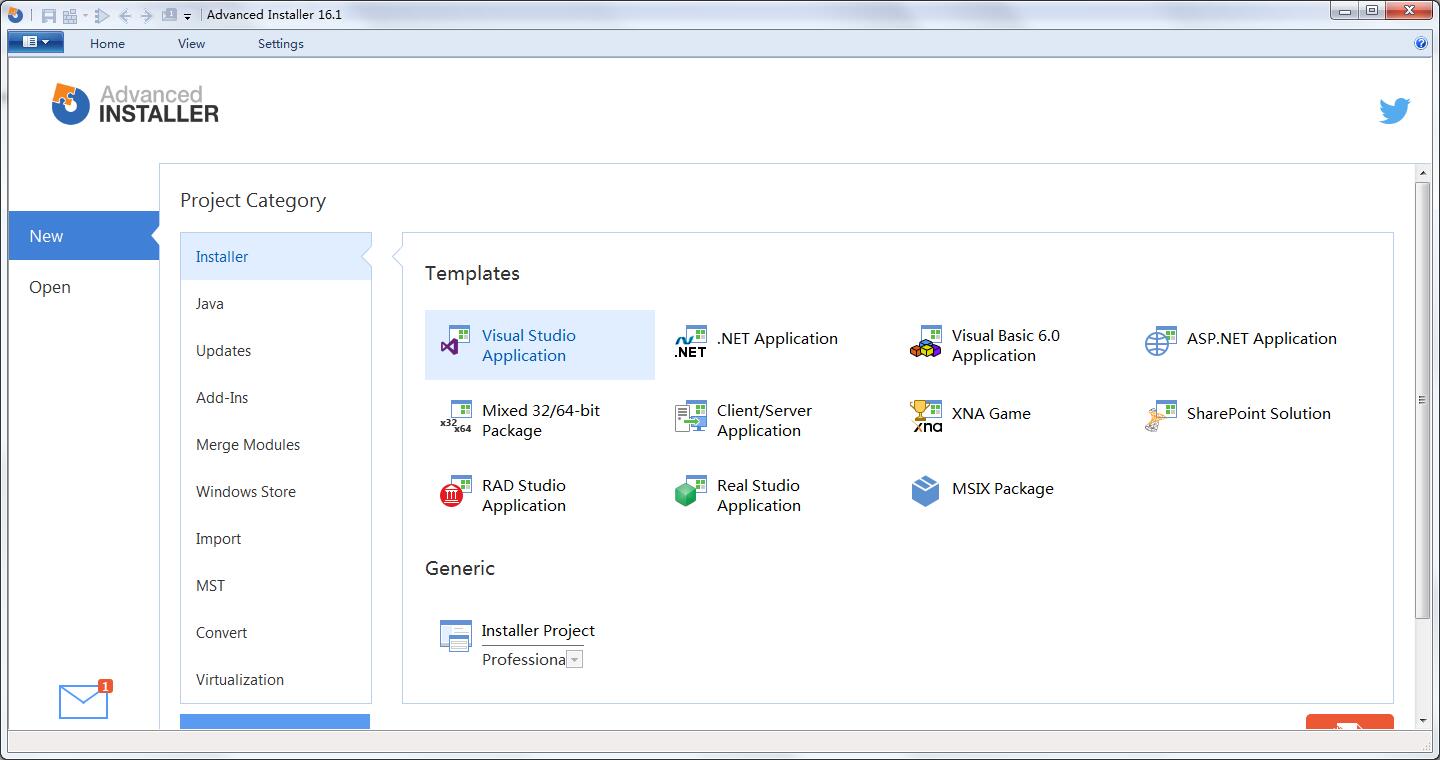This screenshot has width=1440, height=760.
Task: Click the Run icon in quick access toolbar
Action: (x=102, y=15)
